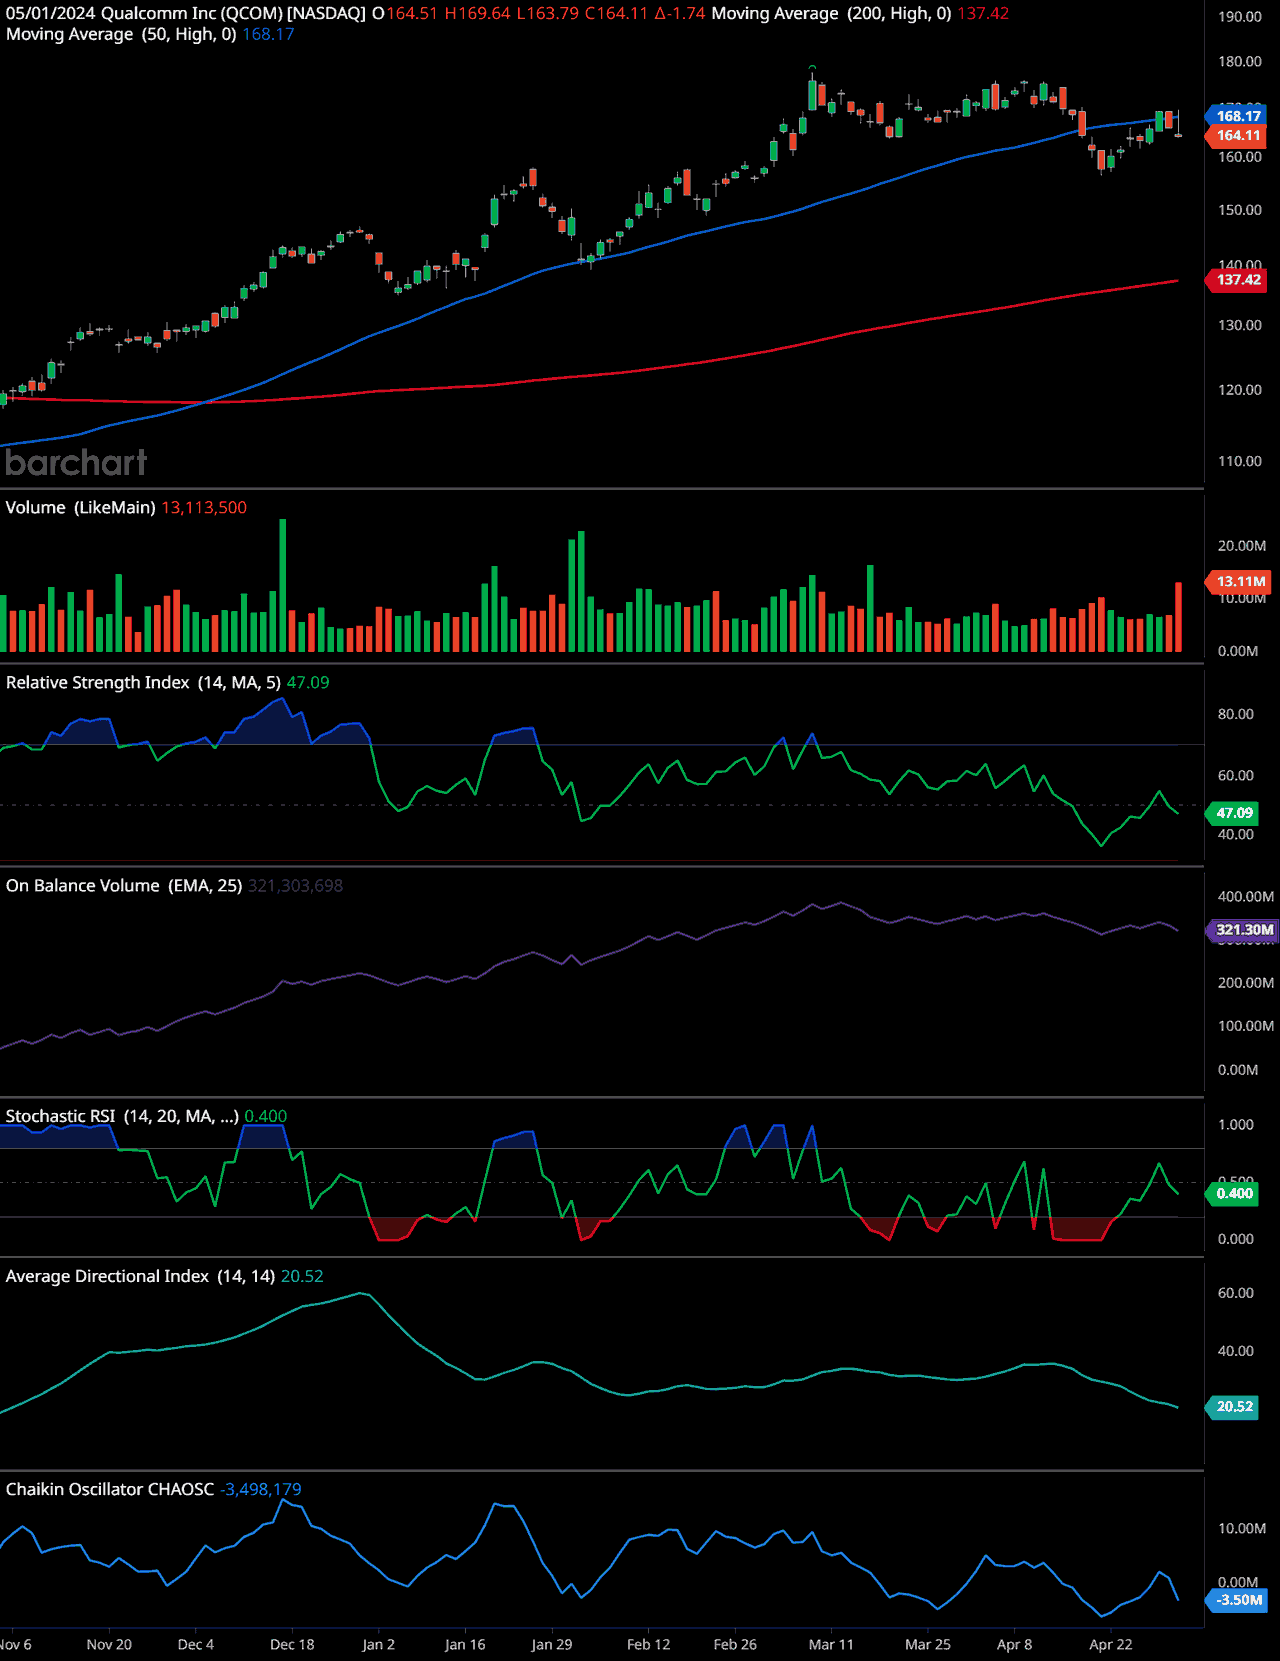The image size is (1280, 1661).
Task: Click the Stochastic RSI value 0.400 in label
Action: [266, 1116]
